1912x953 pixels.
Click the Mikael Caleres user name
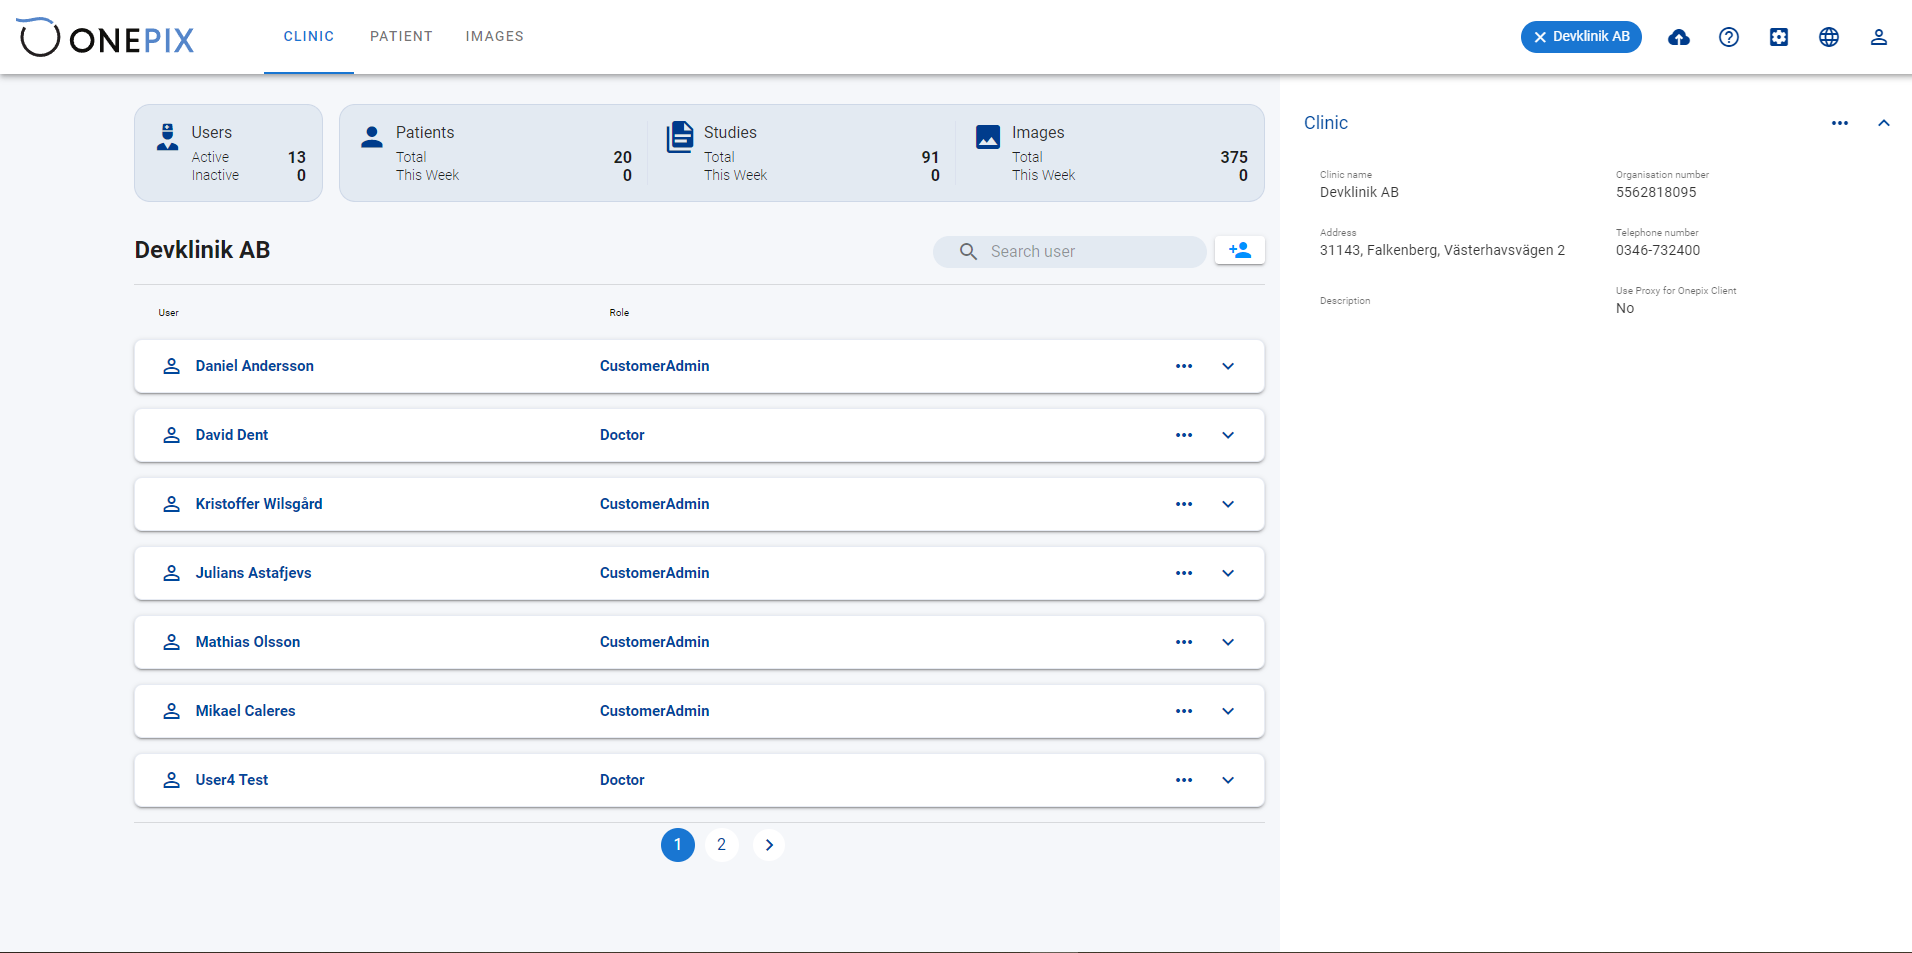pyautogui.click(x=246, y=711)
